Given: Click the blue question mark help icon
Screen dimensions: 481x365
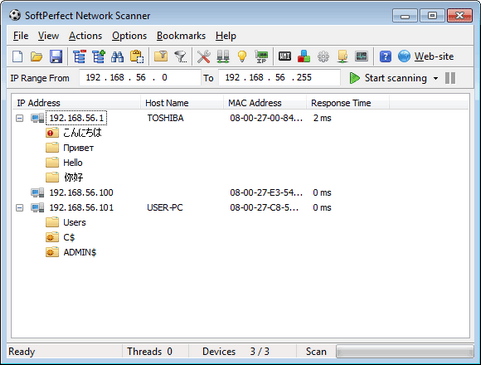Looking at the screenshot, I should pyautogui.click(x=385, y=56).
